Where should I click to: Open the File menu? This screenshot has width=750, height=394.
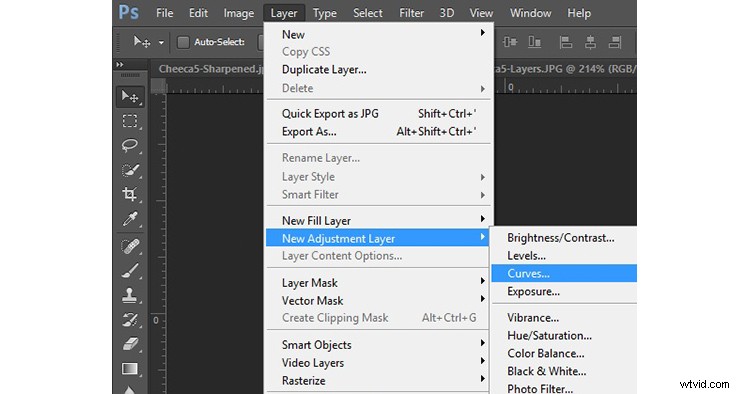coord(165,13)
